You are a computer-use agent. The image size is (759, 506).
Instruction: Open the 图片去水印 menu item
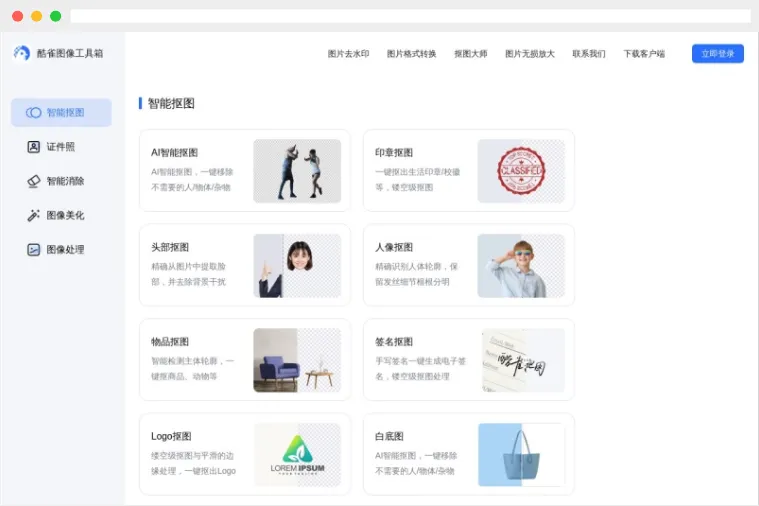(x=349, y=54)
